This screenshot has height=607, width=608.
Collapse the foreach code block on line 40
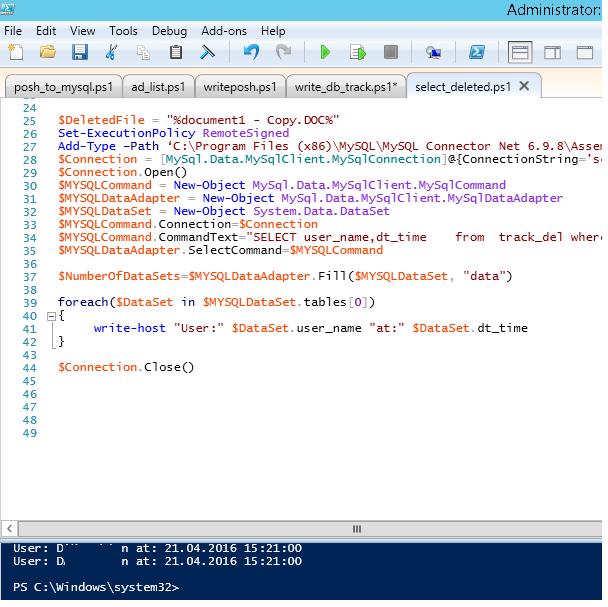click(x=51, y=316)
